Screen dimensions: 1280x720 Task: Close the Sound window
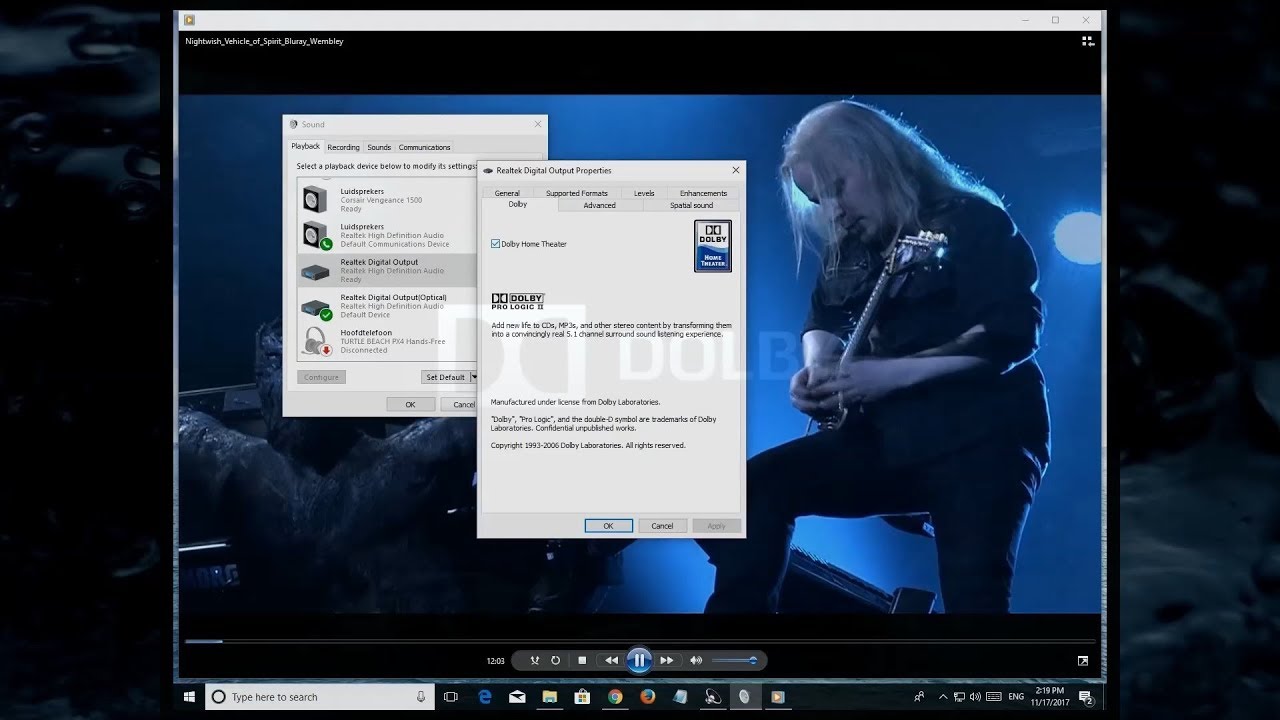(x=538, y=124)
